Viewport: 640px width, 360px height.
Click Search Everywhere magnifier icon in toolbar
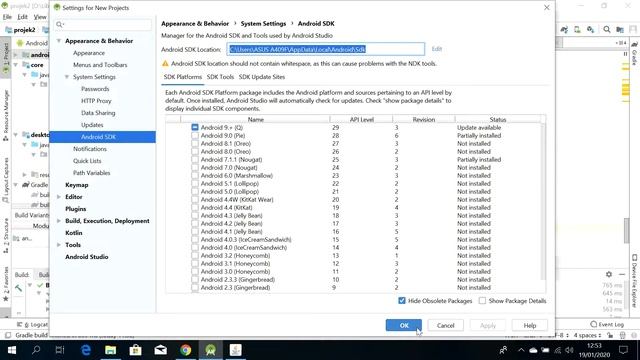607,29
